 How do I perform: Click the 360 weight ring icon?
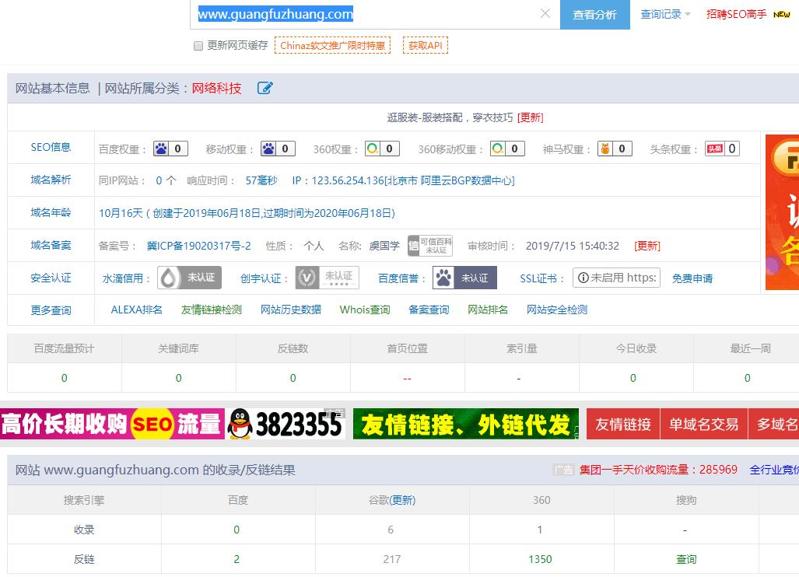click(x=372, y=149)
